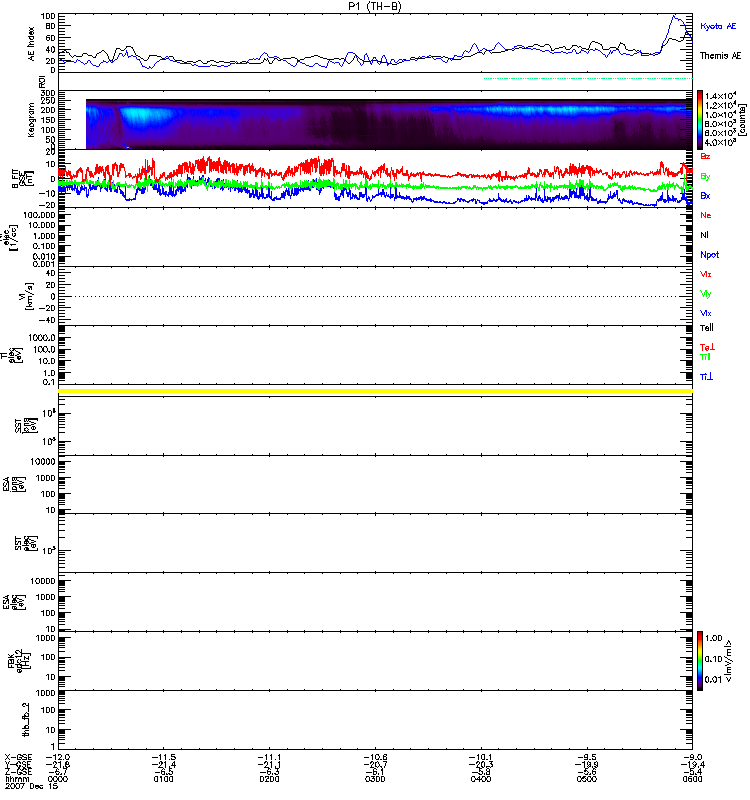Click the 0400 time tick label
The height and width of the screenshot is (800, 750).
tap(481, 779)
